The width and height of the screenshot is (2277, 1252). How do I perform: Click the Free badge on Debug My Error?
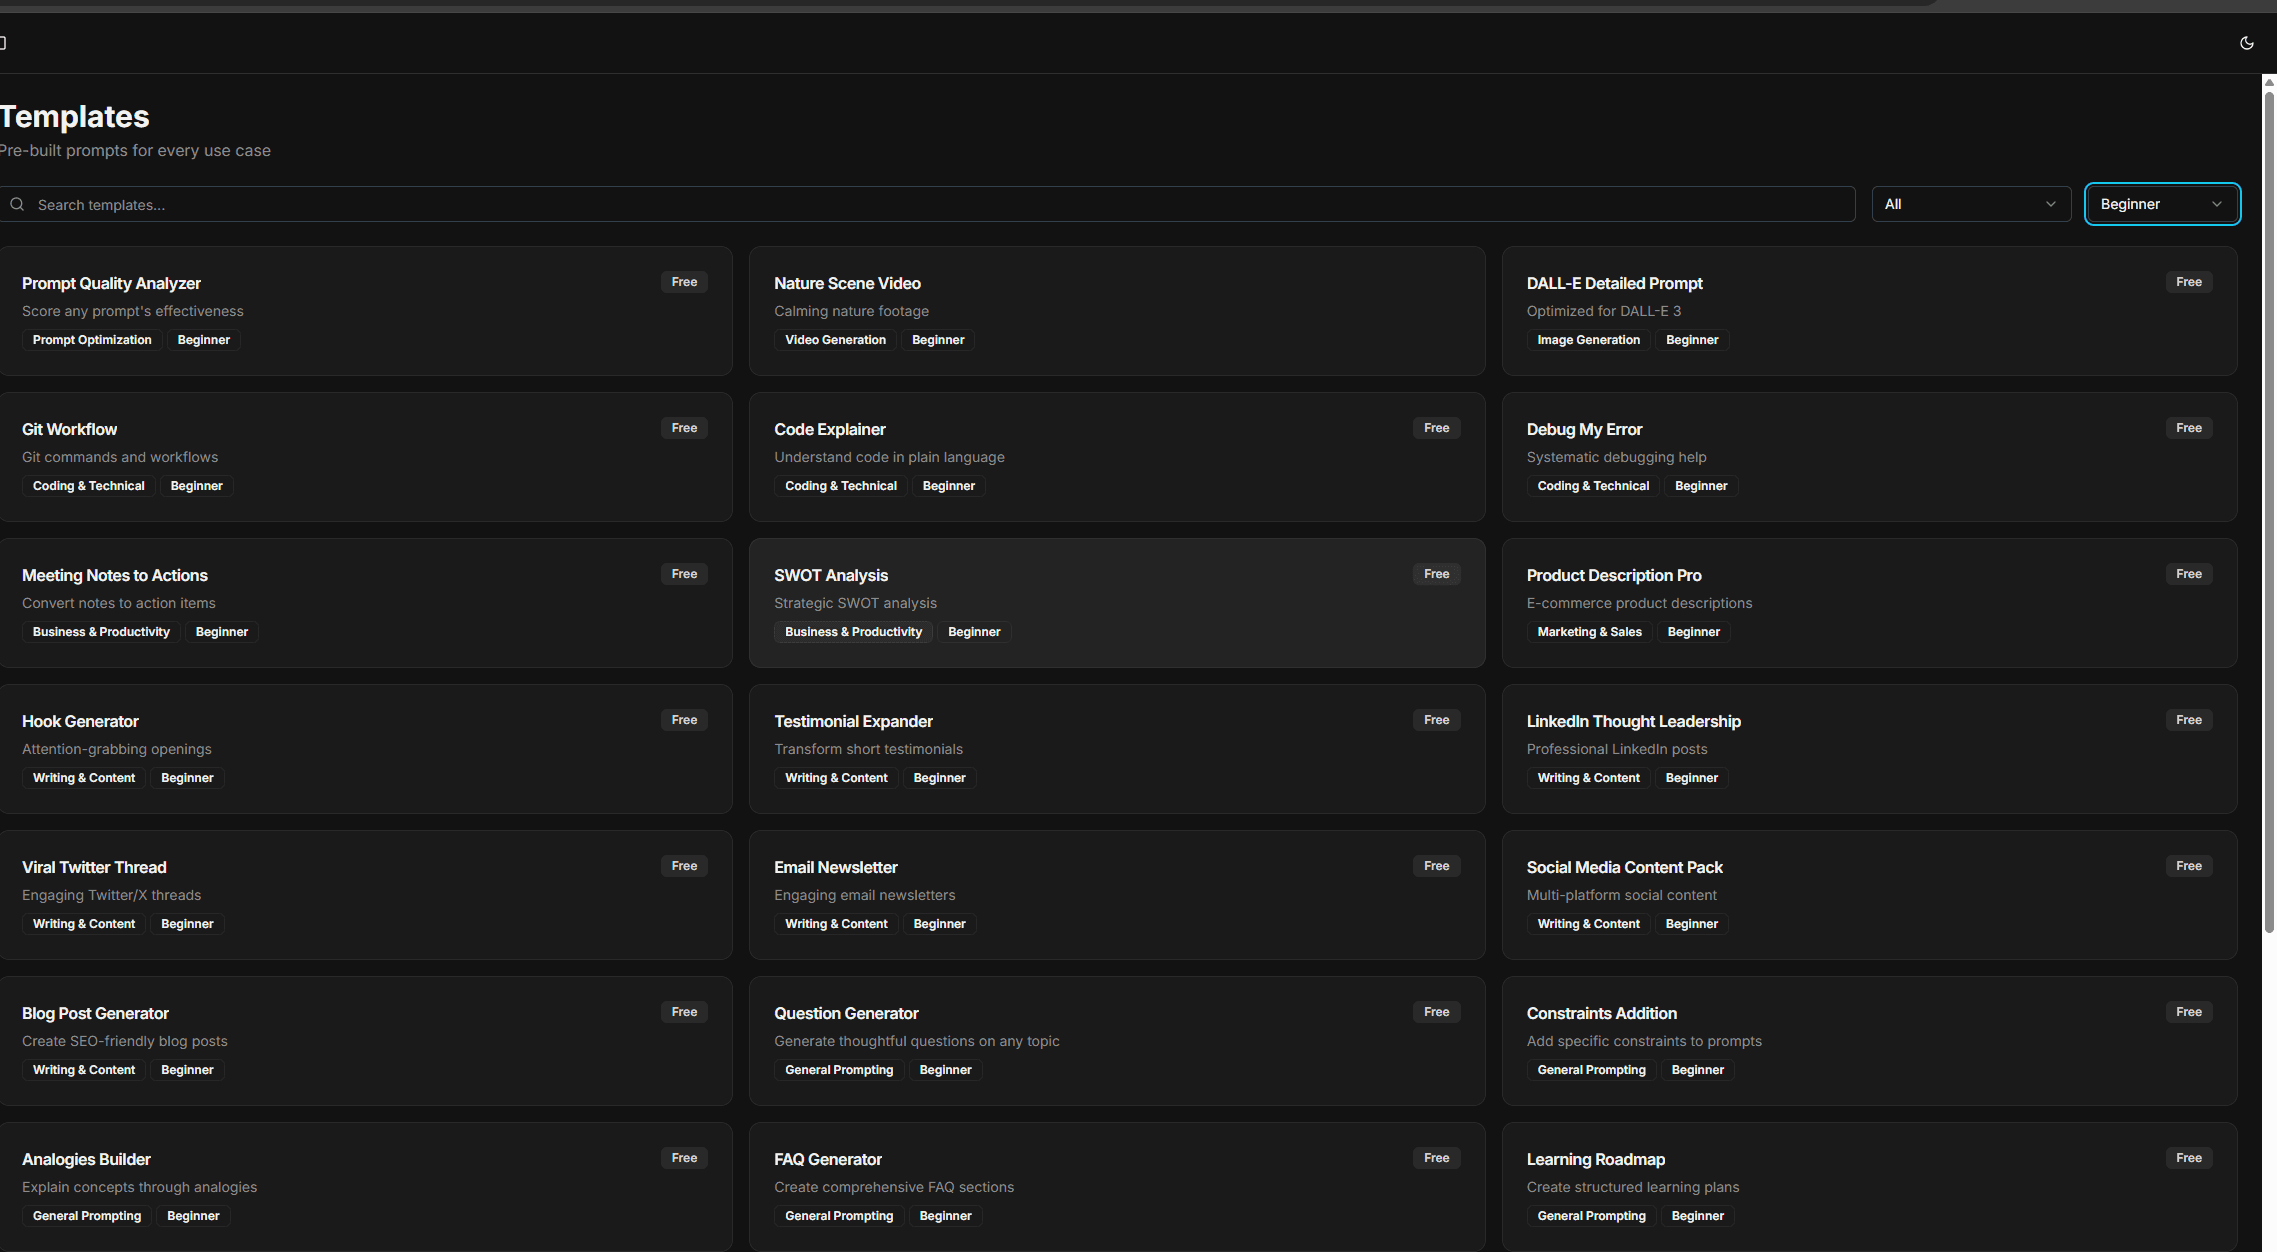tap(2188, 427)
